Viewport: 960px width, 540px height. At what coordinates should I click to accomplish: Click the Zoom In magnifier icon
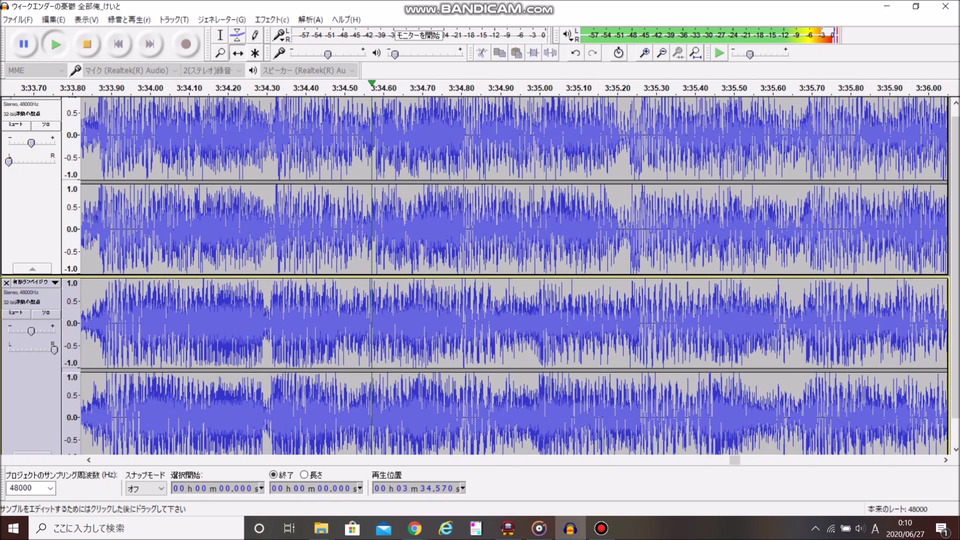(x=645, y=53)
